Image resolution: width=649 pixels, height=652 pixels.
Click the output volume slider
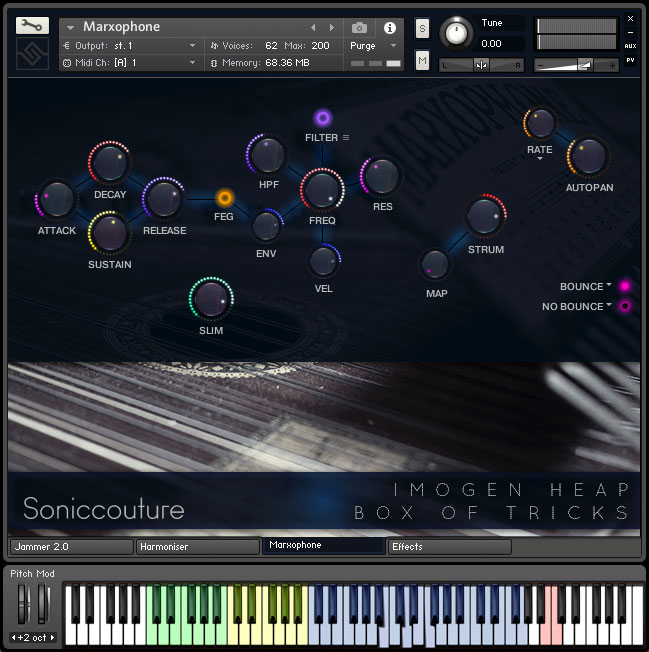577,65
